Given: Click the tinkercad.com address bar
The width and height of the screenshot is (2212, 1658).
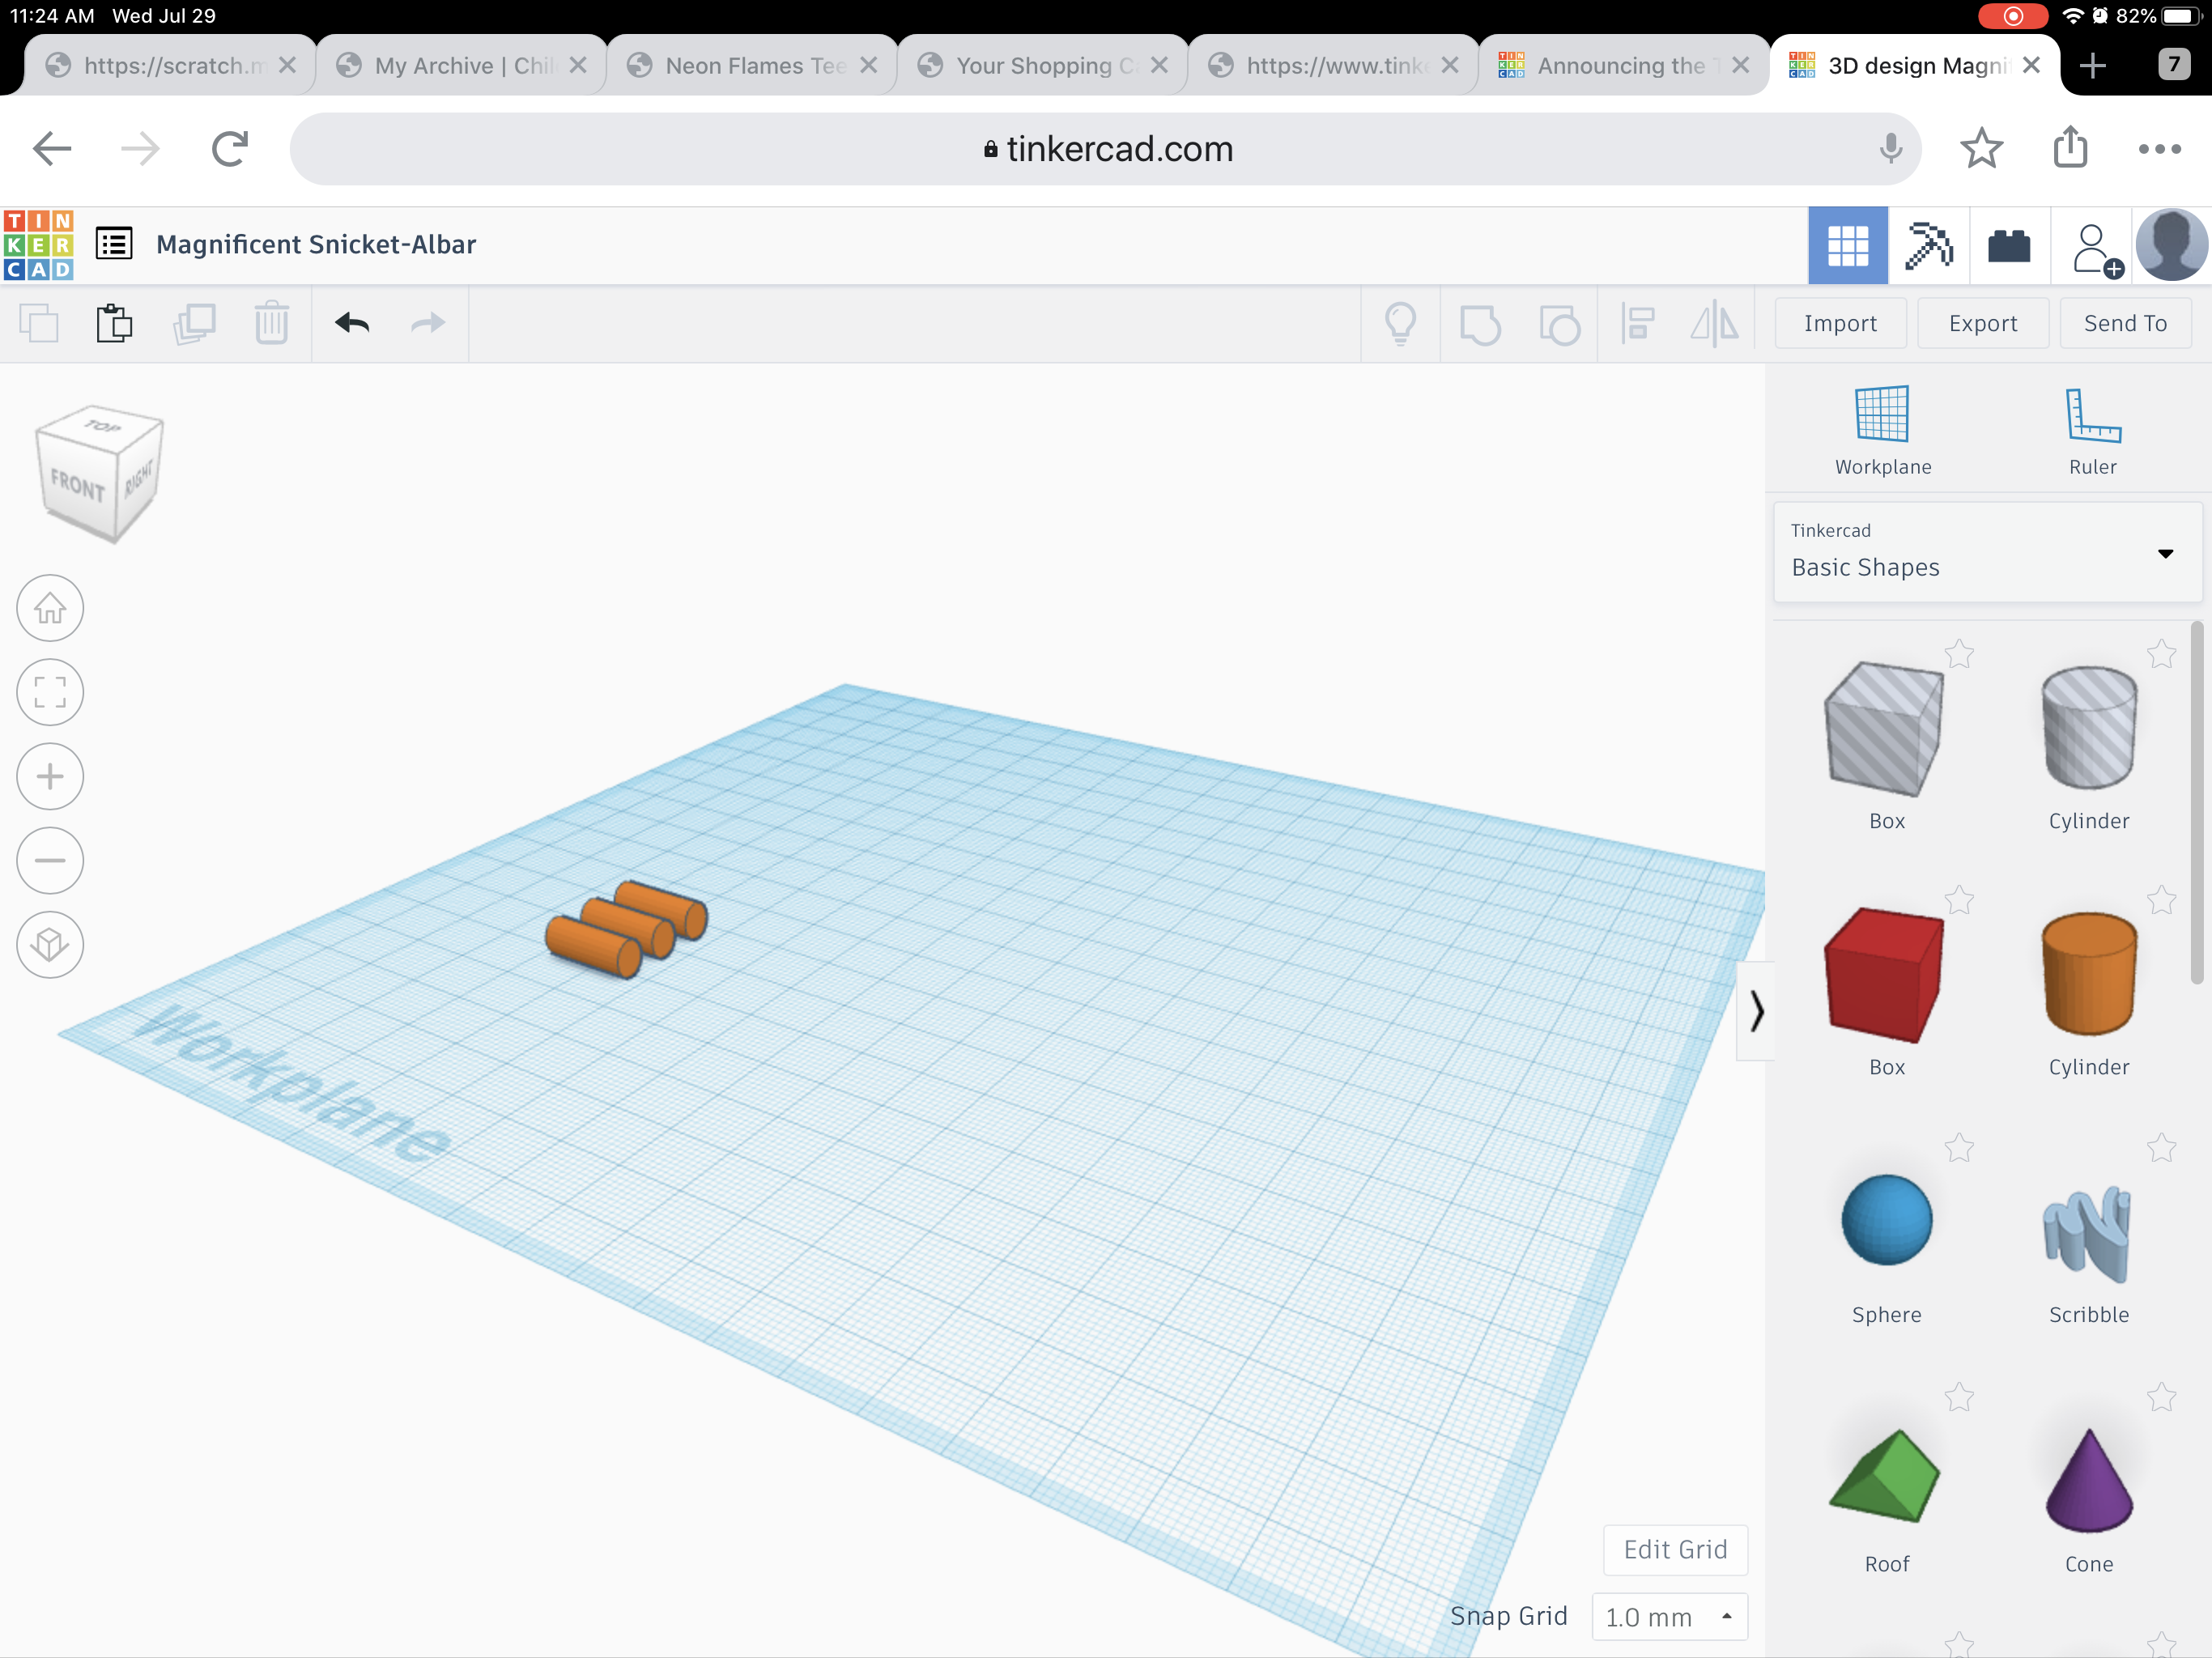Looking at the screenshot, I should tap(1106, 149).
